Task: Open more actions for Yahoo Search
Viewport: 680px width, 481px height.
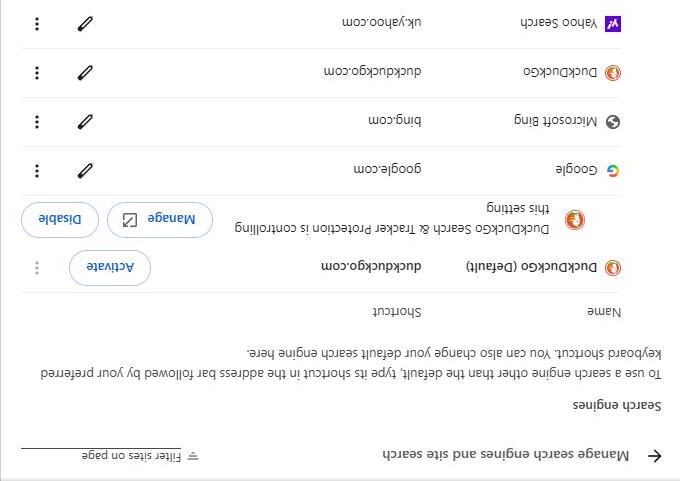Action: (37, 24)
